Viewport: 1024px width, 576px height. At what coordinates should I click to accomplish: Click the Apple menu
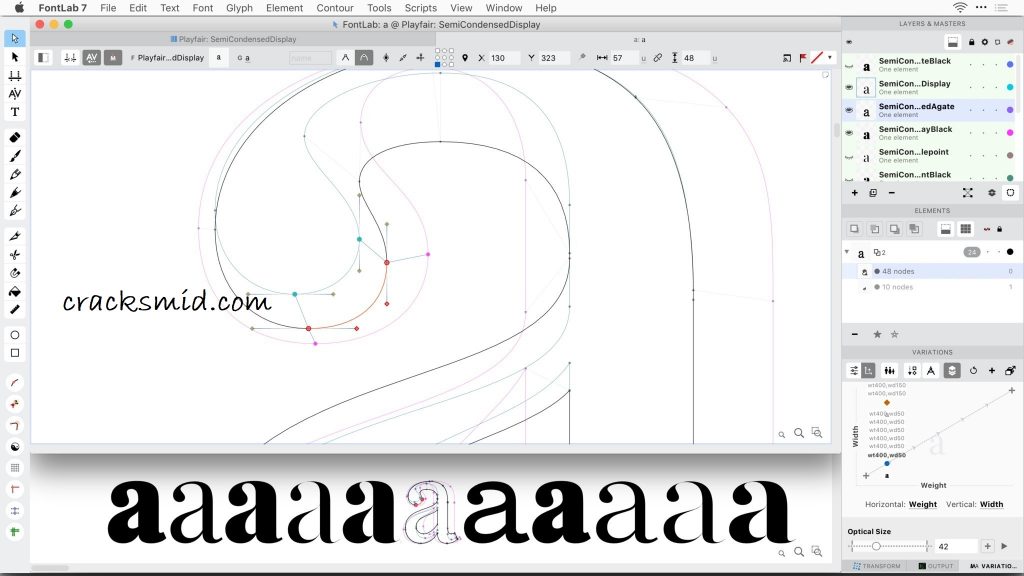pos(19,8)
